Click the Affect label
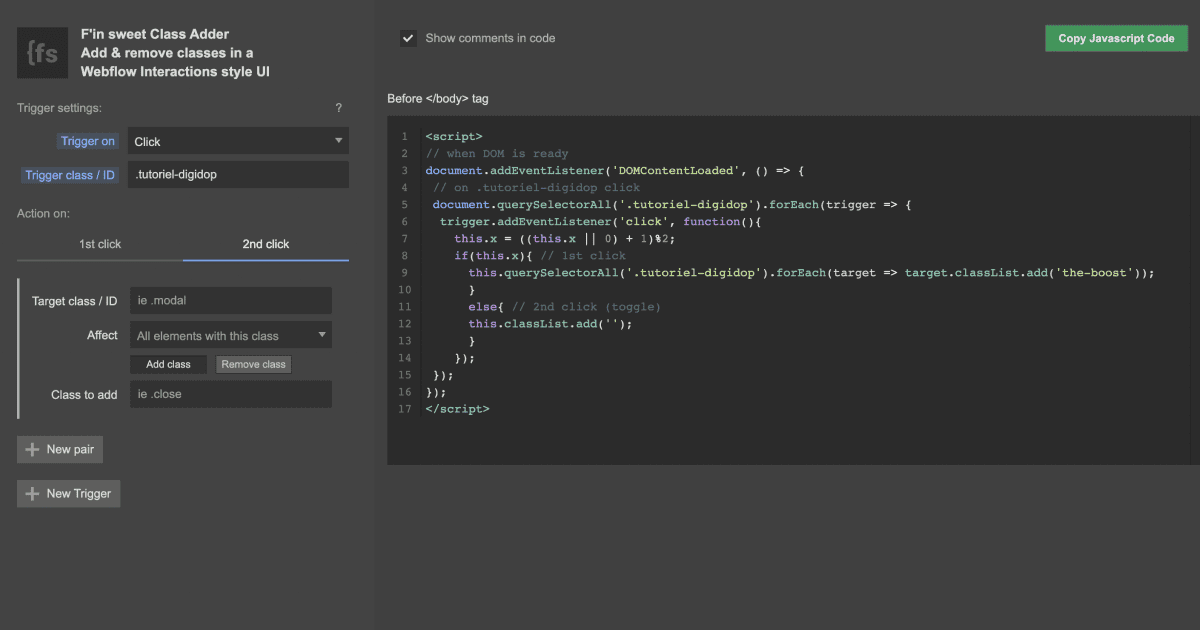The image size is (1200, 630). (x=102, y=335)
